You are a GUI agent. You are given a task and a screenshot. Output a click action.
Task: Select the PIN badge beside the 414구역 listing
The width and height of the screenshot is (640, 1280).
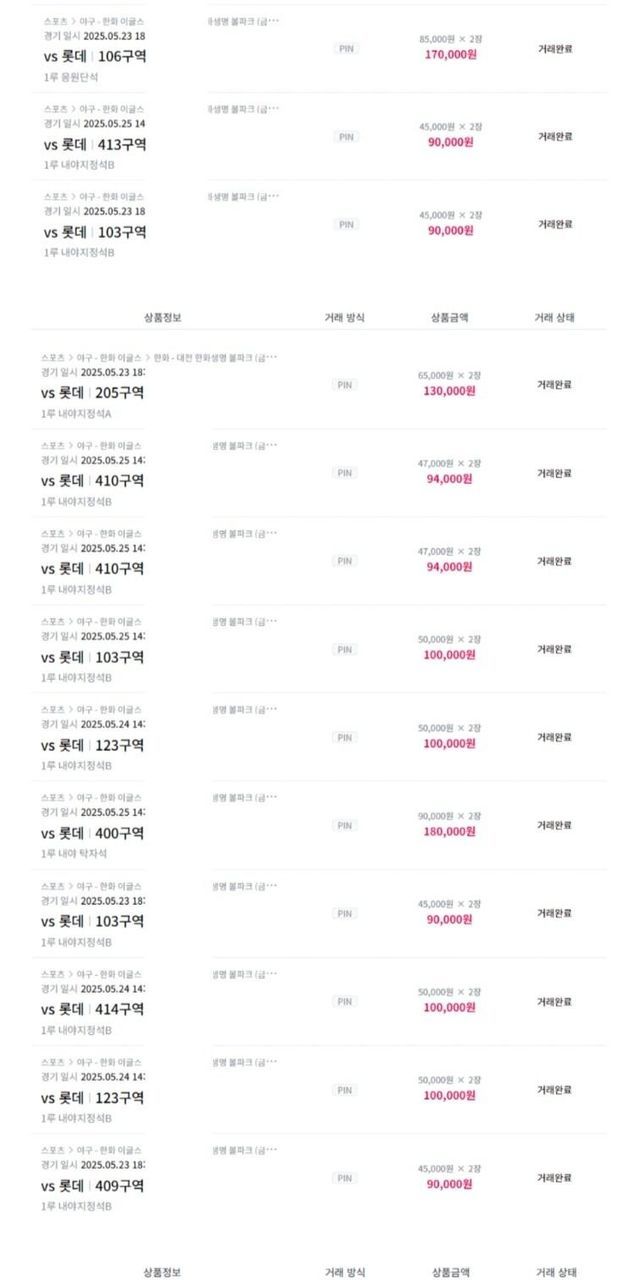(x=345, y=1002)
